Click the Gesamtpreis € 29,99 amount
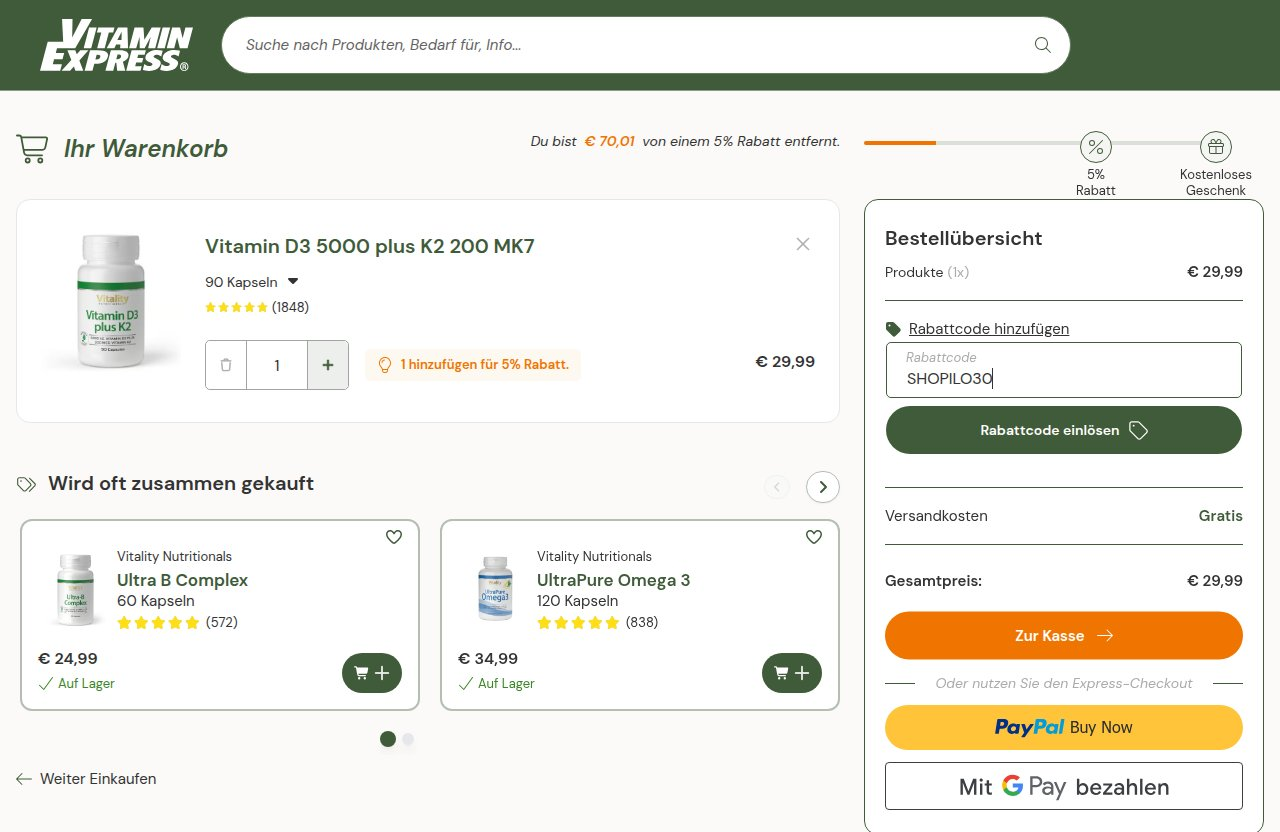Screen dimensions: 1280x832 1215,580
